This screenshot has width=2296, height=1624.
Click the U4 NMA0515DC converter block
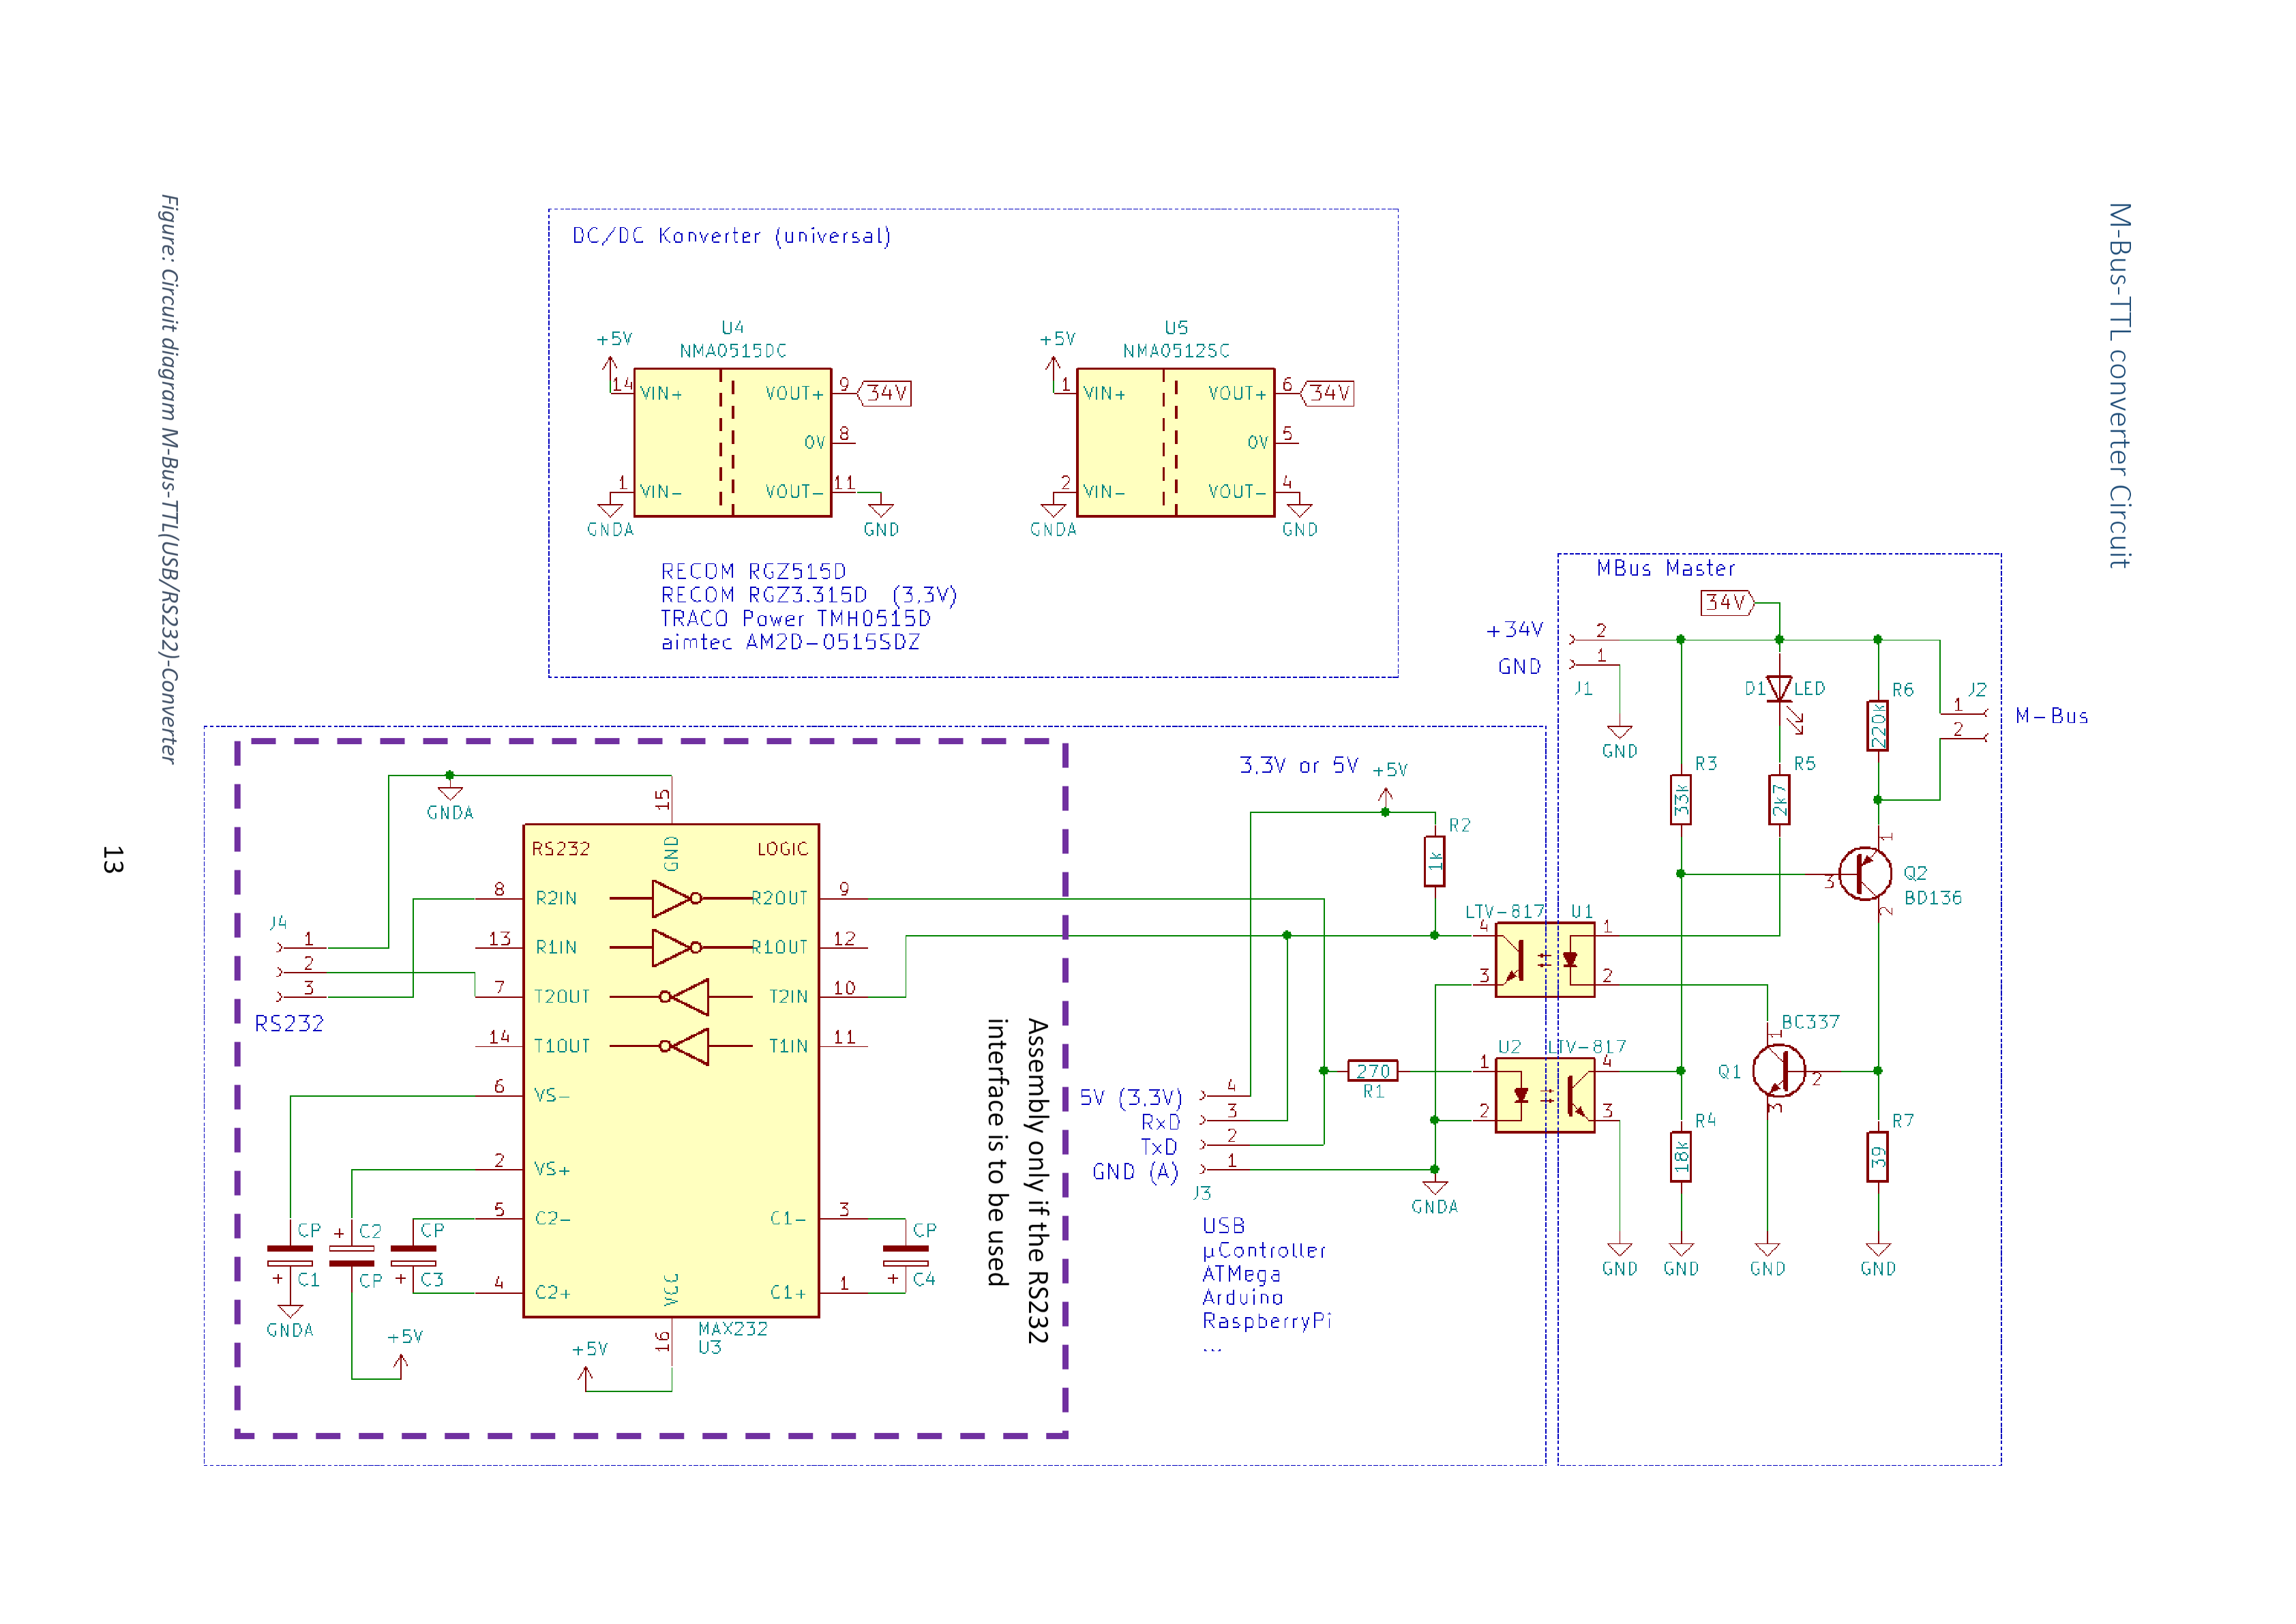click(732, 442)
